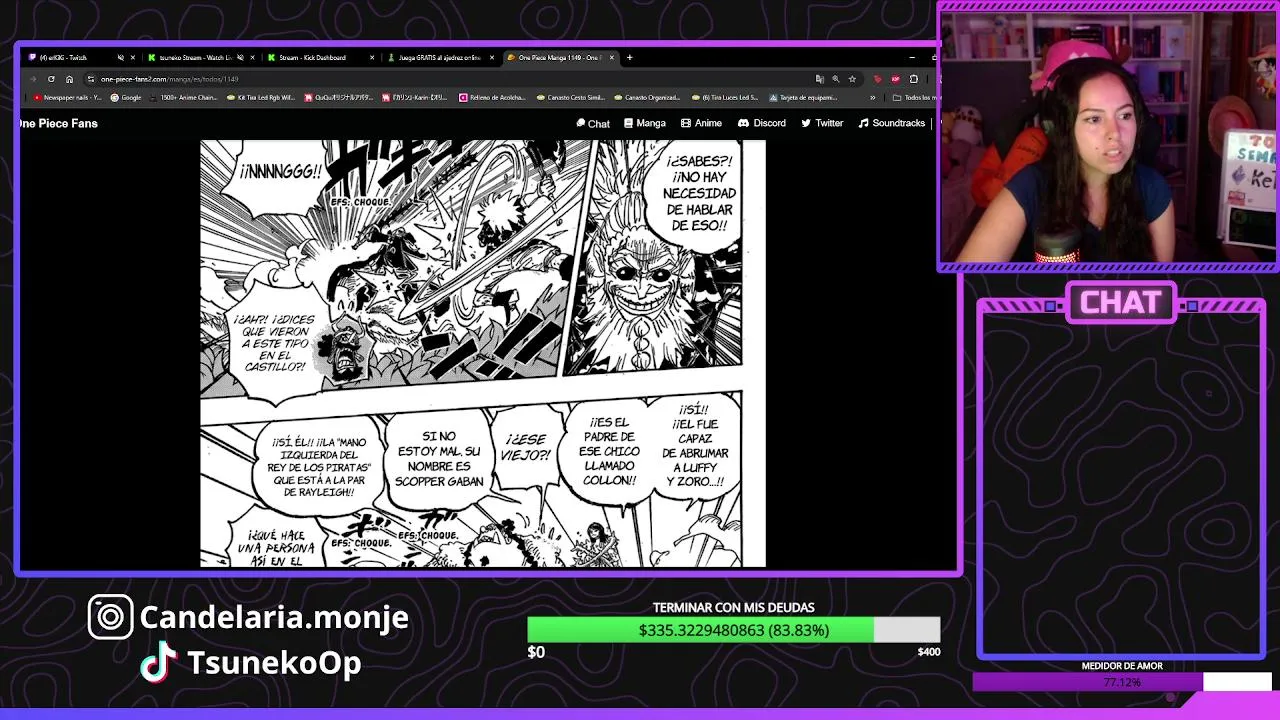
Task: Click the red tag extension icon
Action: pos(877,79)
